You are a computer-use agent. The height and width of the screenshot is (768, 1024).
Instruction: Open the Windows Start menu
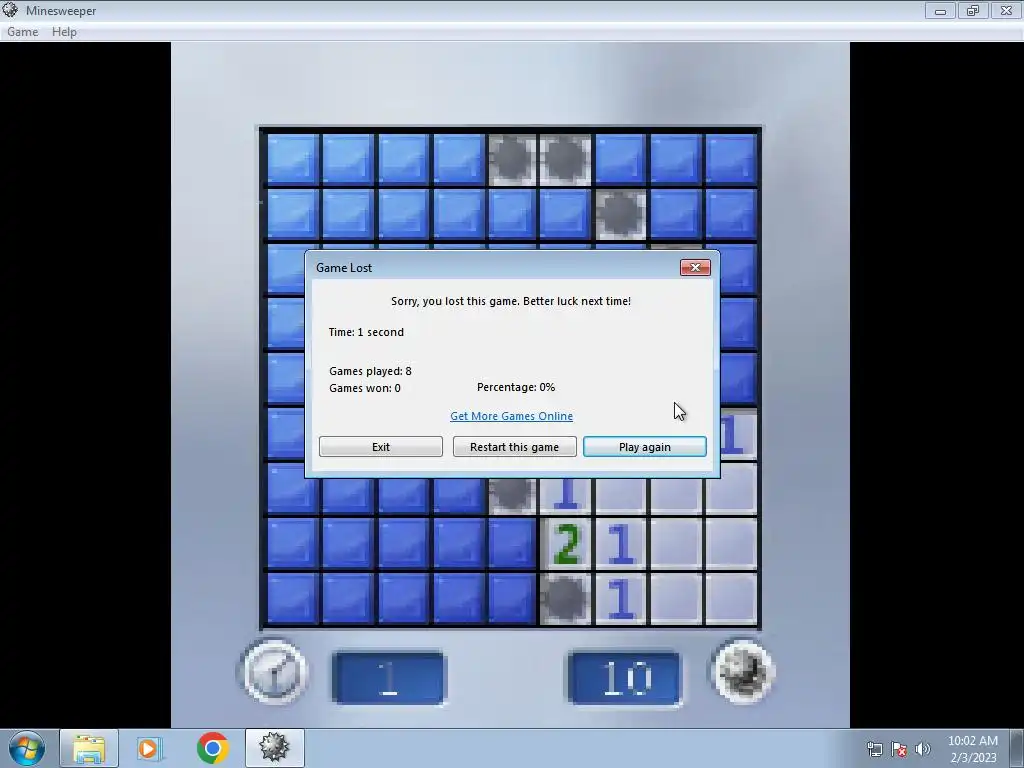[27, 748]
